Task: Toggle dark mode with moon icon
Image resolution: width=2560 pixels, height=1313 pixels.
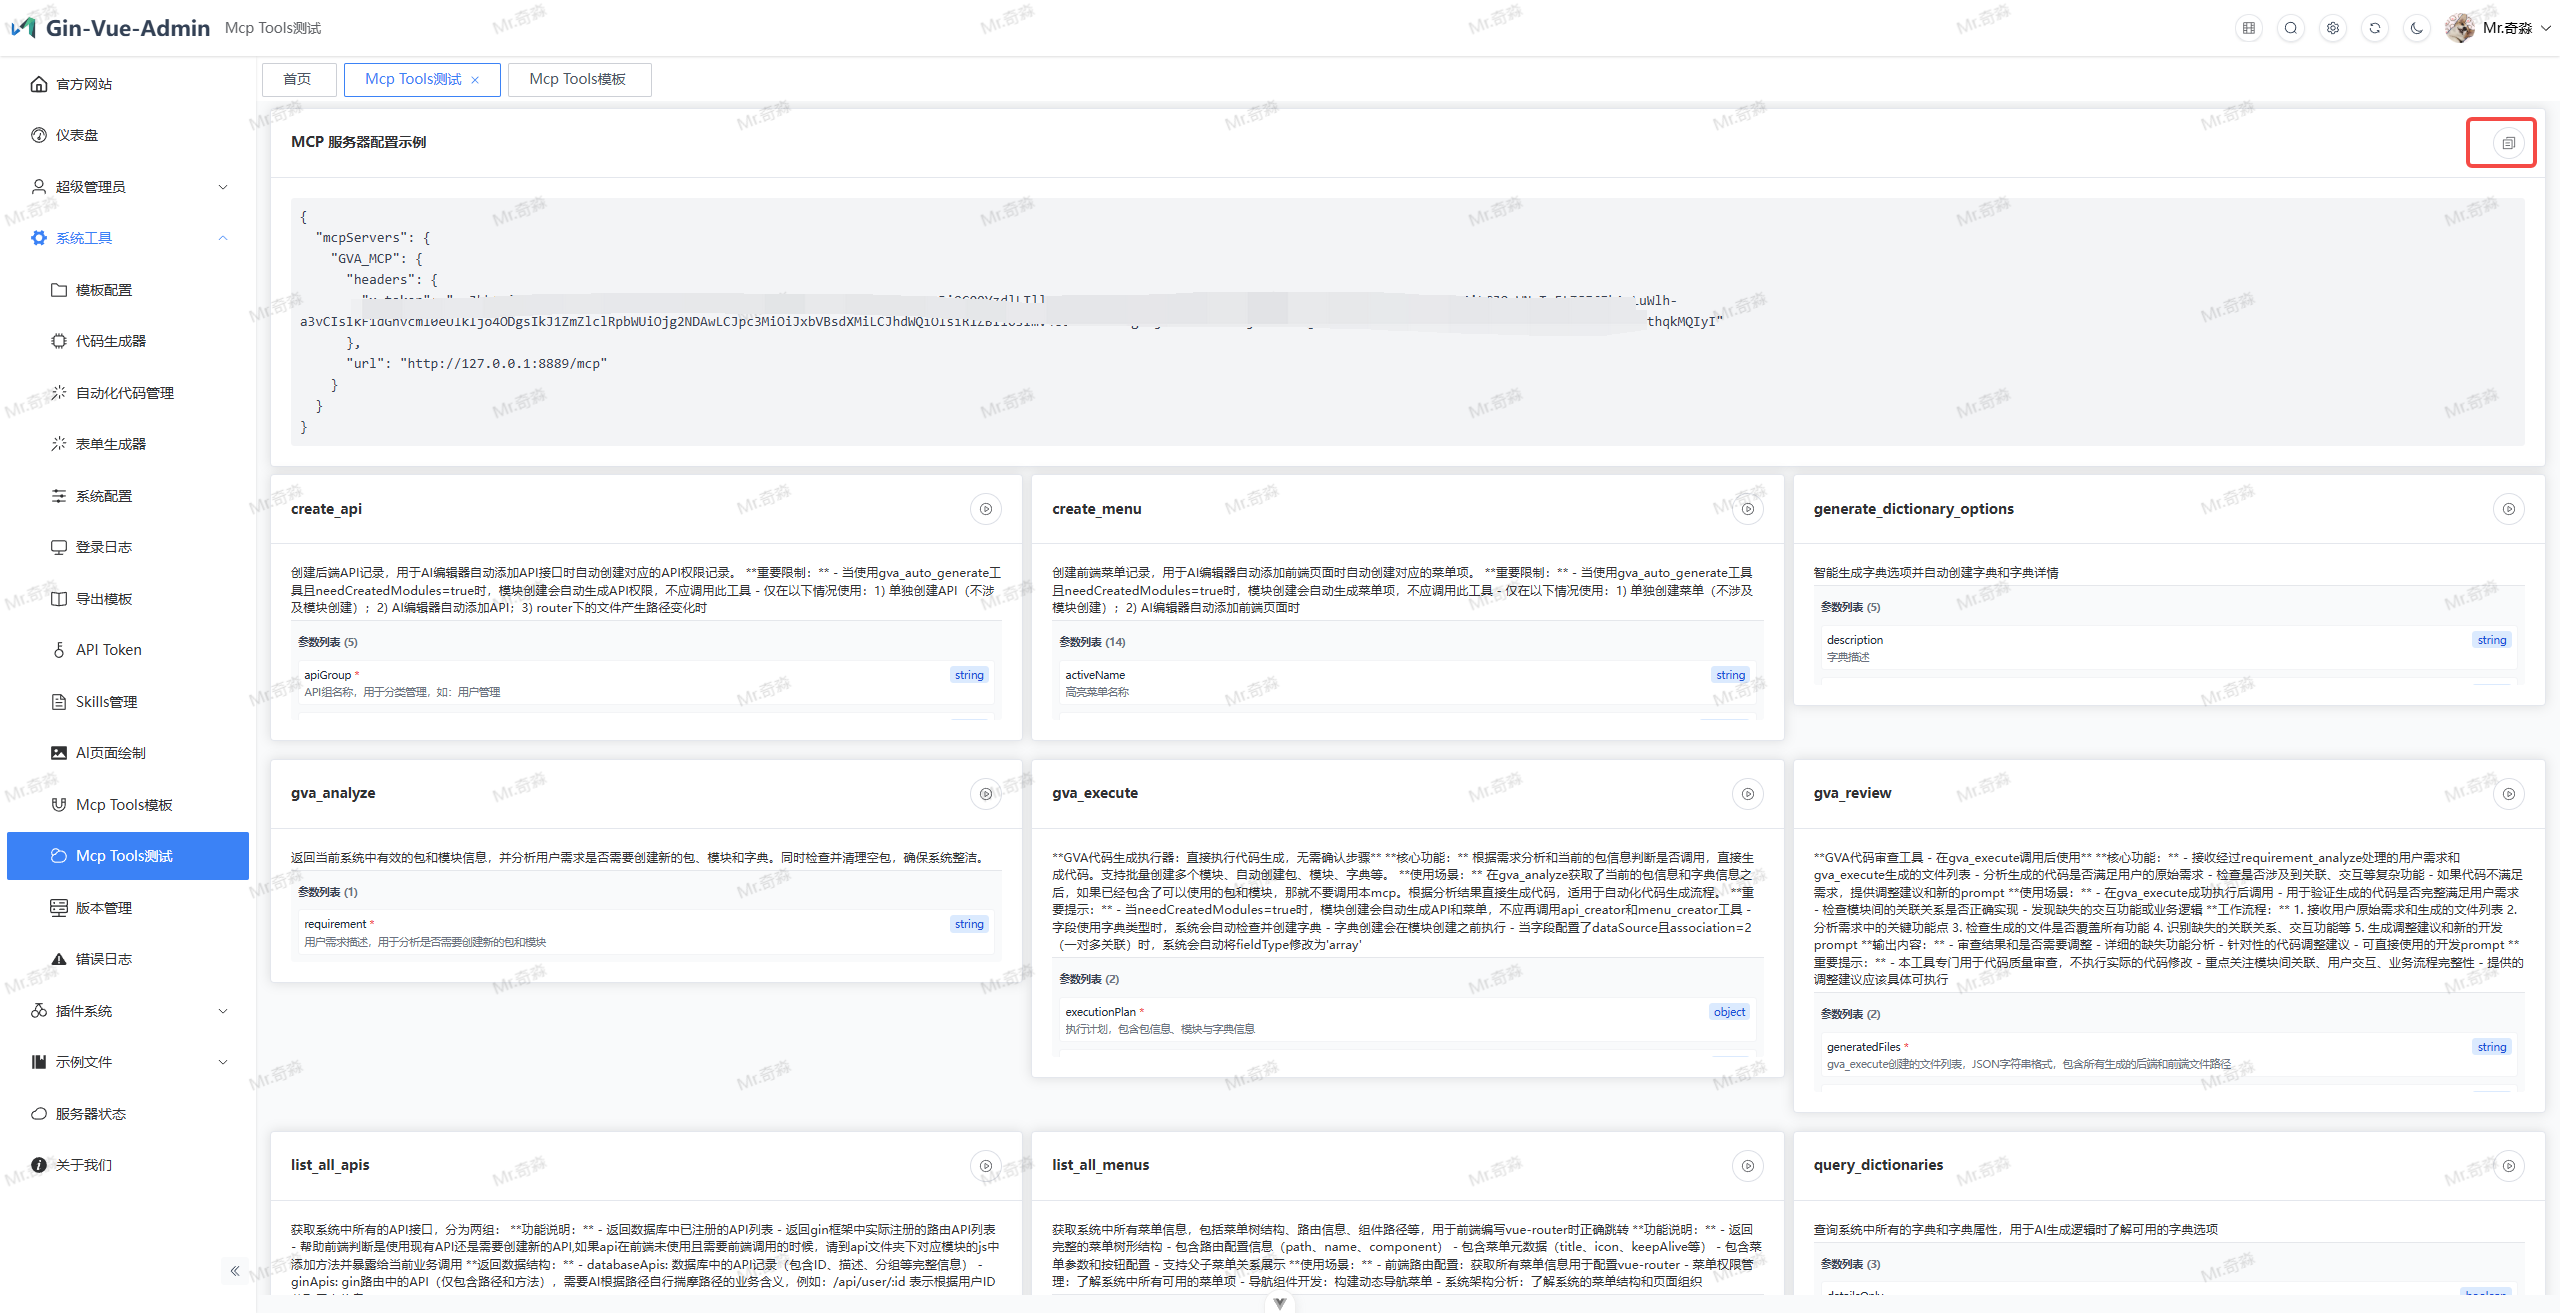Action: pyautogui.click(x=2417, y=28)
